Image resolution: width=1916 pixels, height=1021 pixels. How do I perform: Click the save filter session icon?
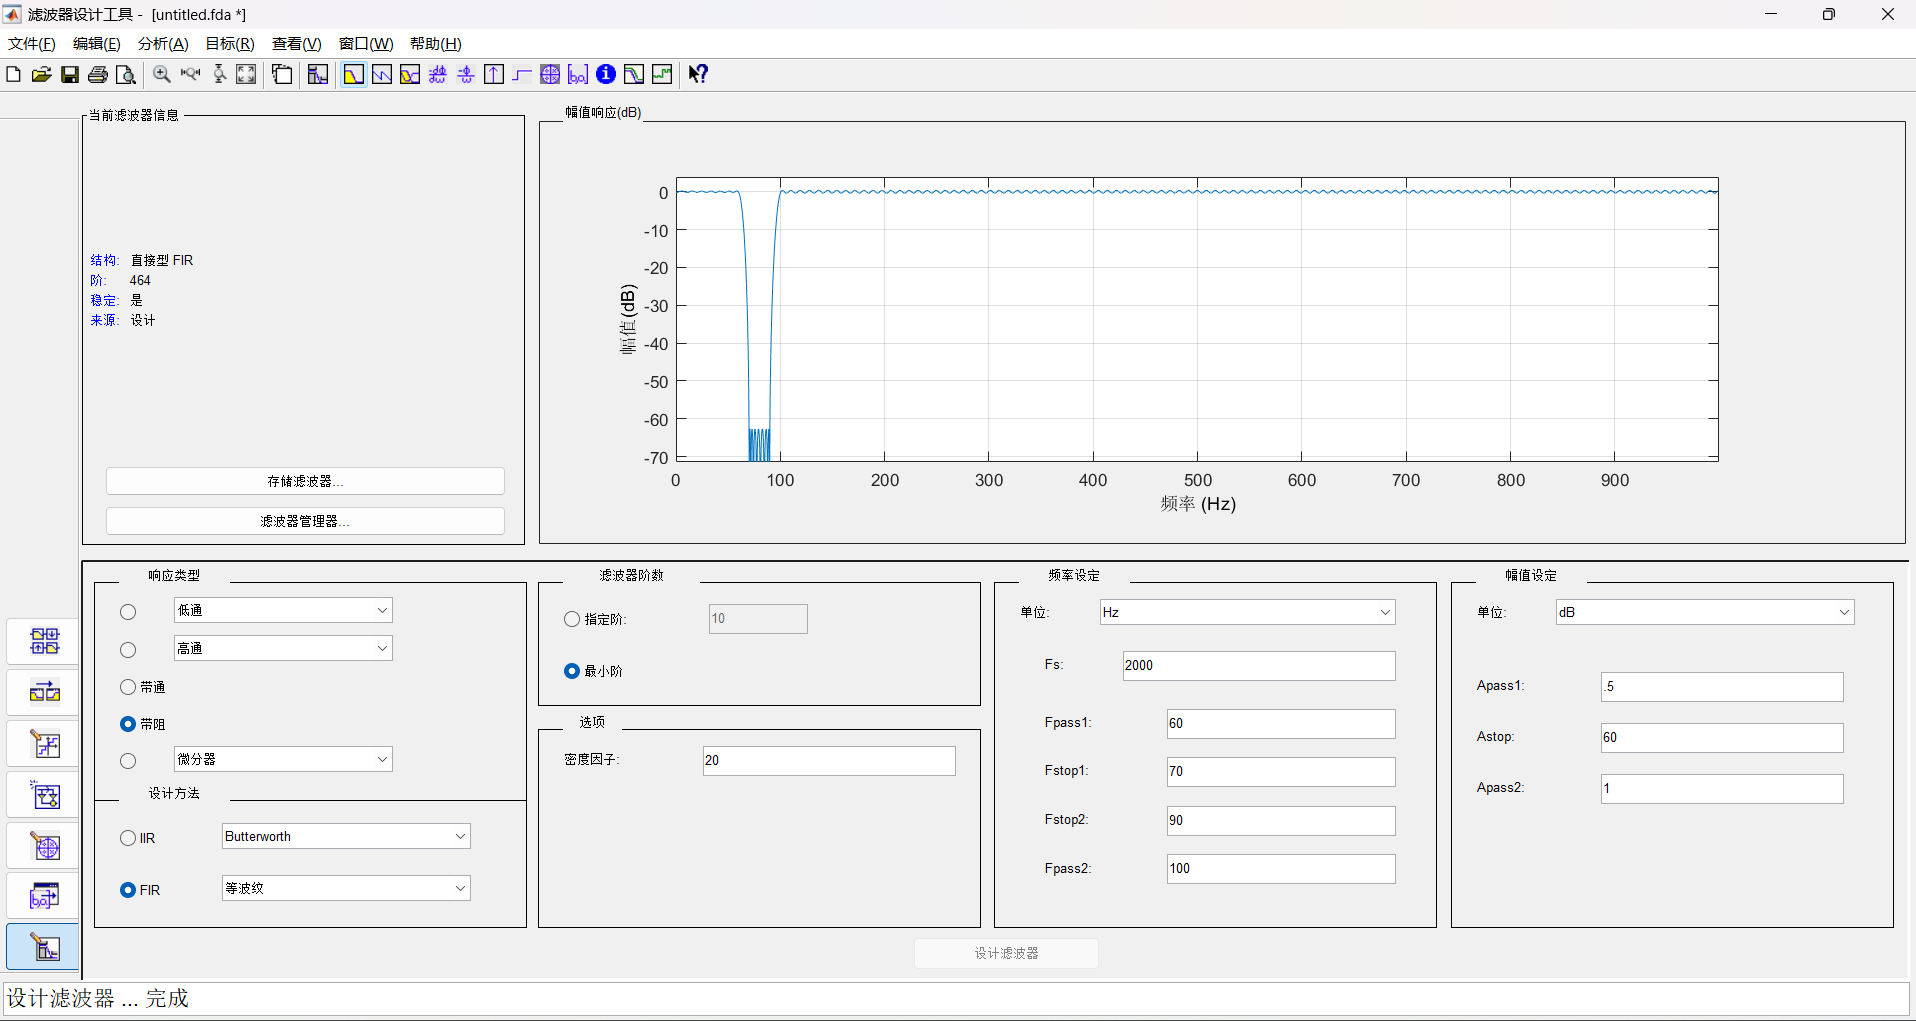tap(70, 75)
